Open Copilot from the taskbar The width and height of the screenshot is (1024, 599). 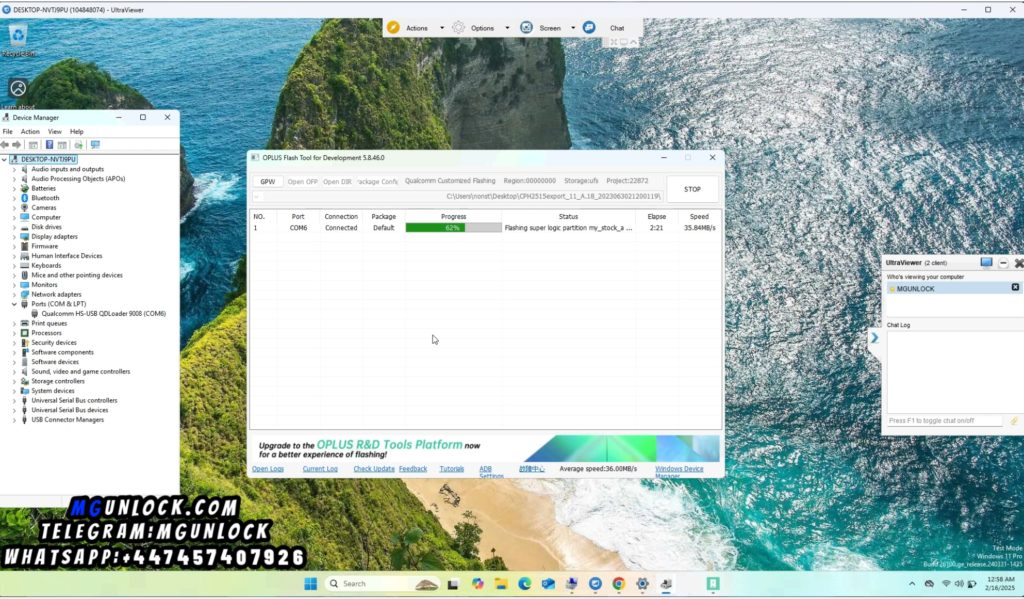[477, 584]
